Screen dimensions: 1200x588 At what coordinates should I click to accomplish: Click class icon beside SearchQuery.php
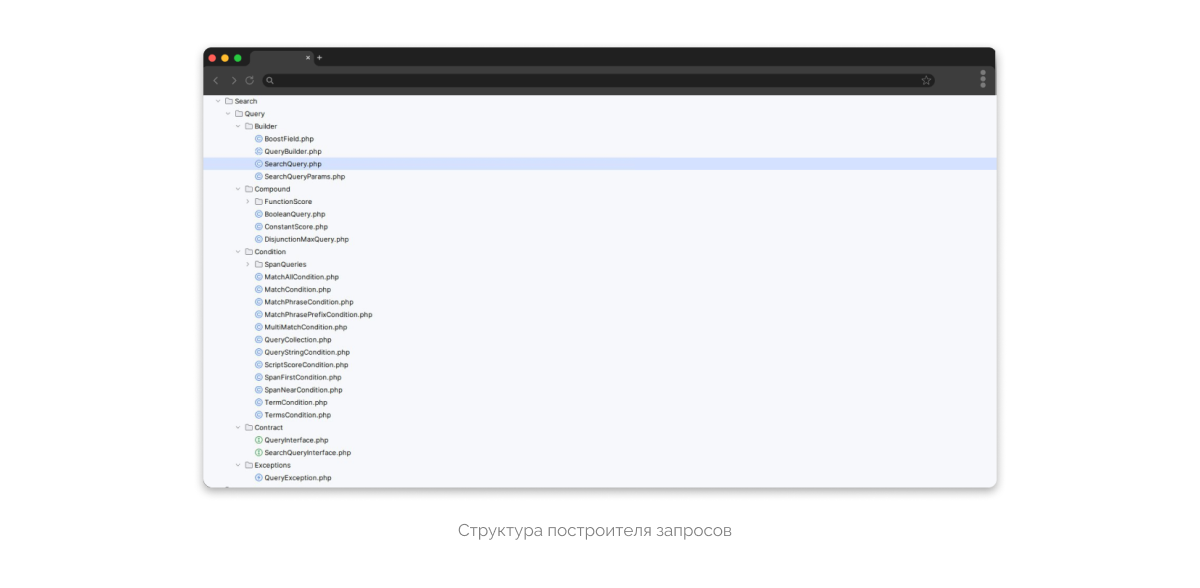tap(259, 164)
